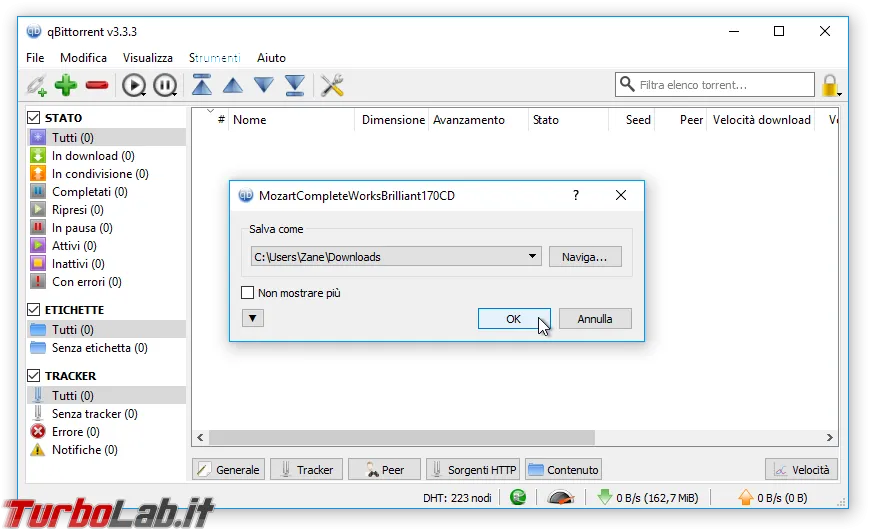870x531 pixels.
Task: Expand dialog details with the black triangle button
Action: tap(252, 318)
